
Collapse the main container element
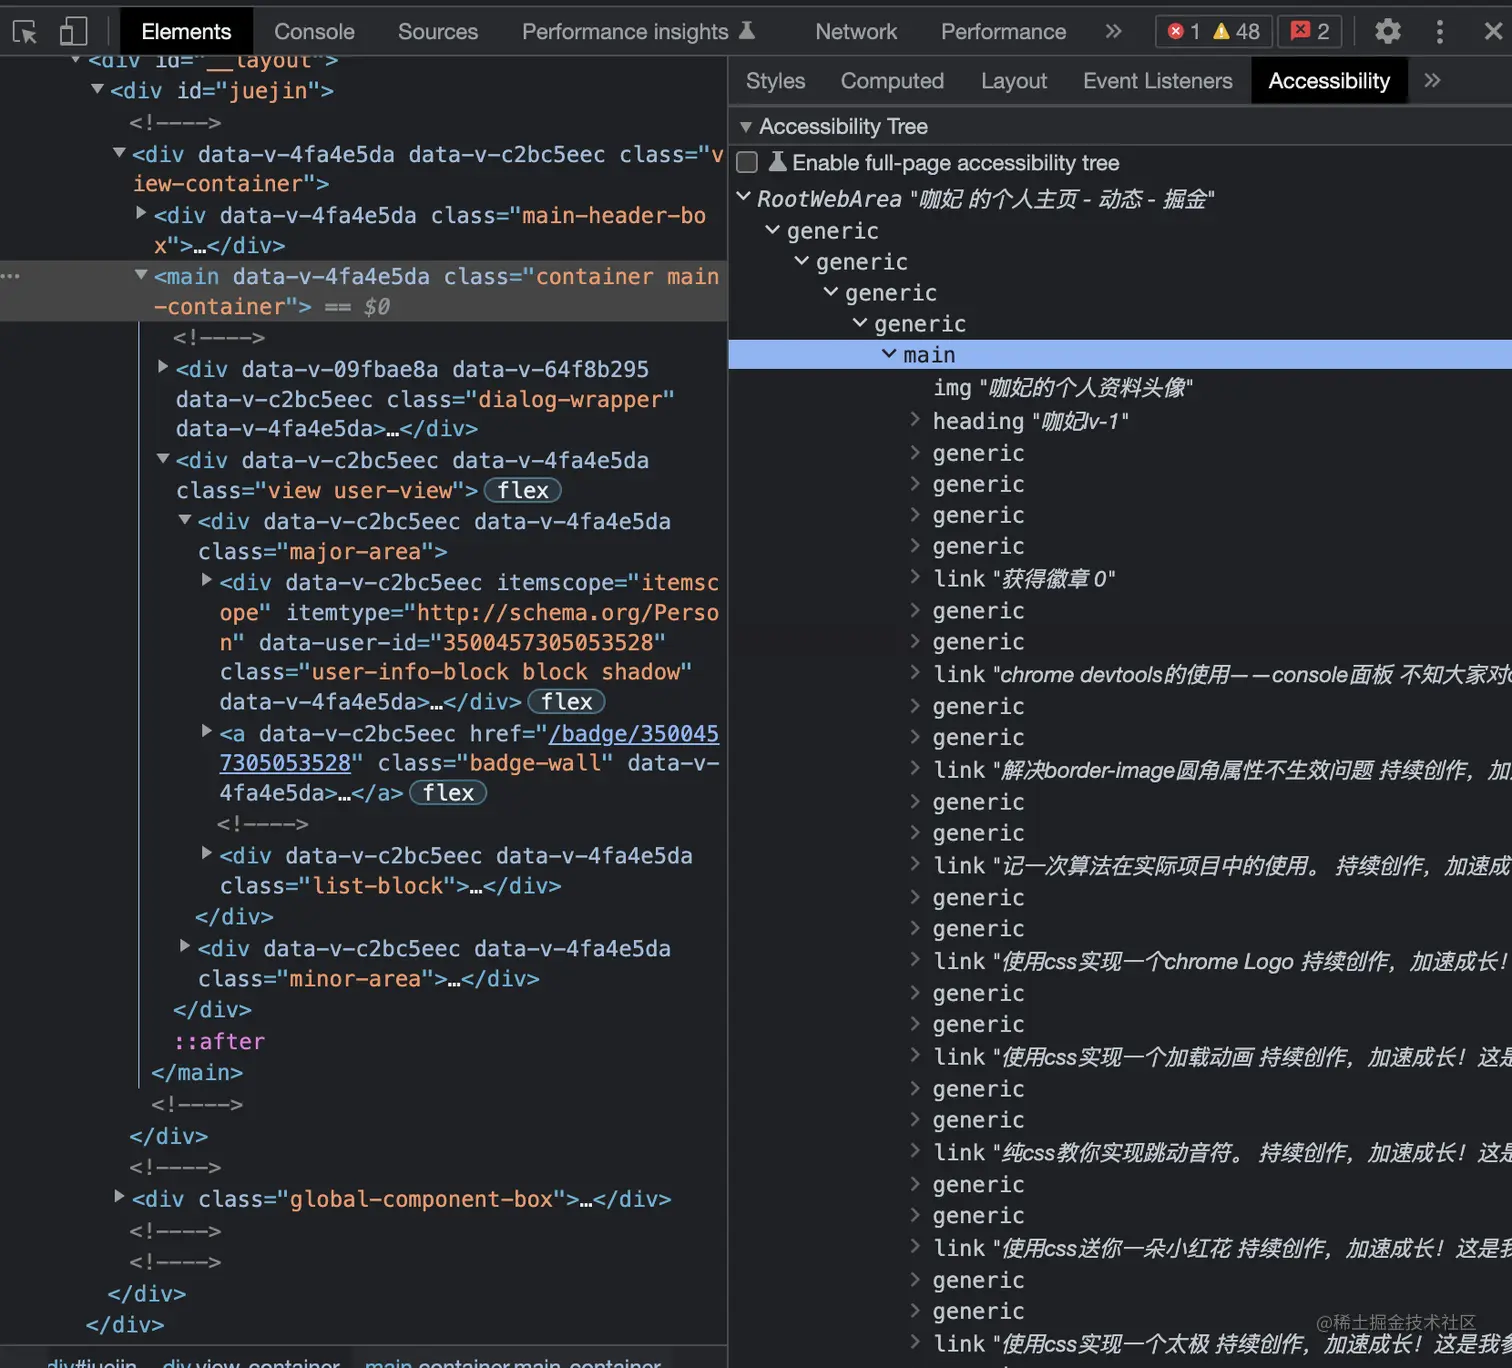tap(141, 274)
